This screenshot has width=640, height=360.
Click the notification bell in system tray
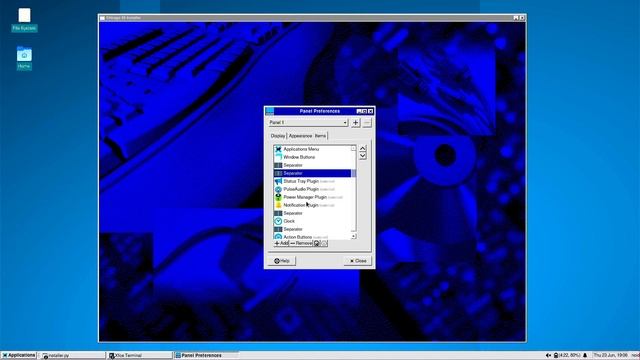pyautogui.click(x=585, y=356)
